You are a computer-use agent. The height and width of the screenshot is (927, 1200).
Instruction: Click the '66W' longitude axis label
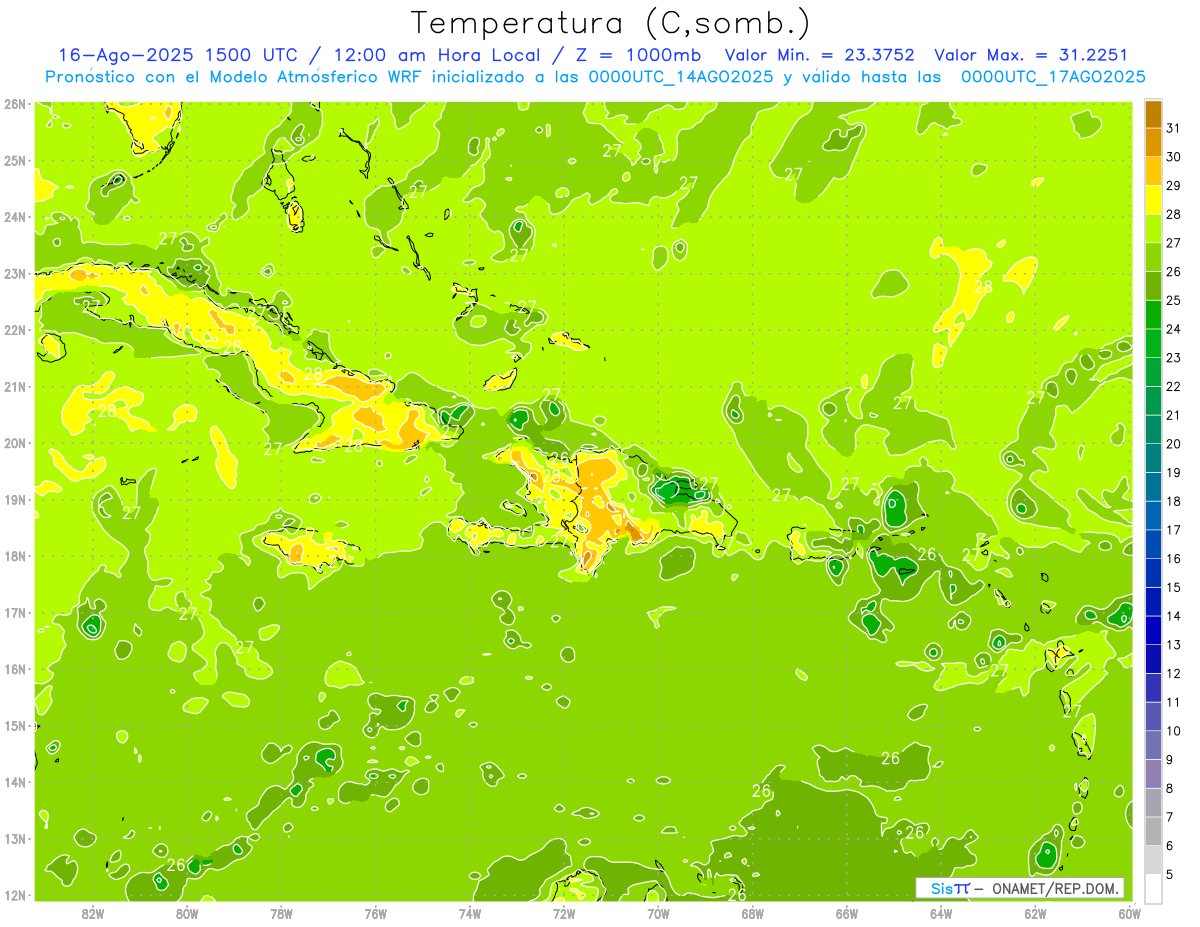pyautogui.click(x=846, y=913)
